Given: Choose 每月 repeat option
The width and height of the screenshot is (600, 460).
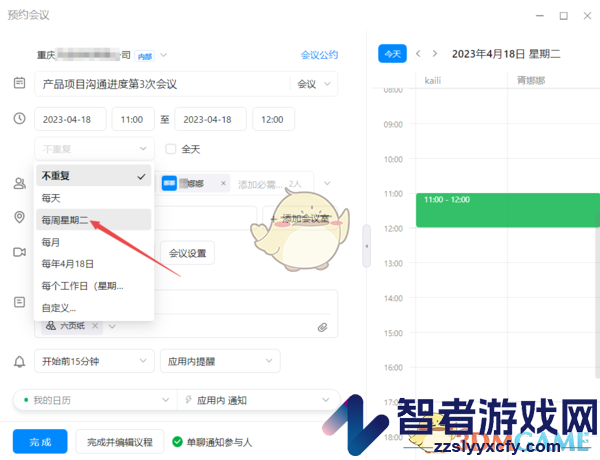Looking at the screenshot, I should [93, 242].
